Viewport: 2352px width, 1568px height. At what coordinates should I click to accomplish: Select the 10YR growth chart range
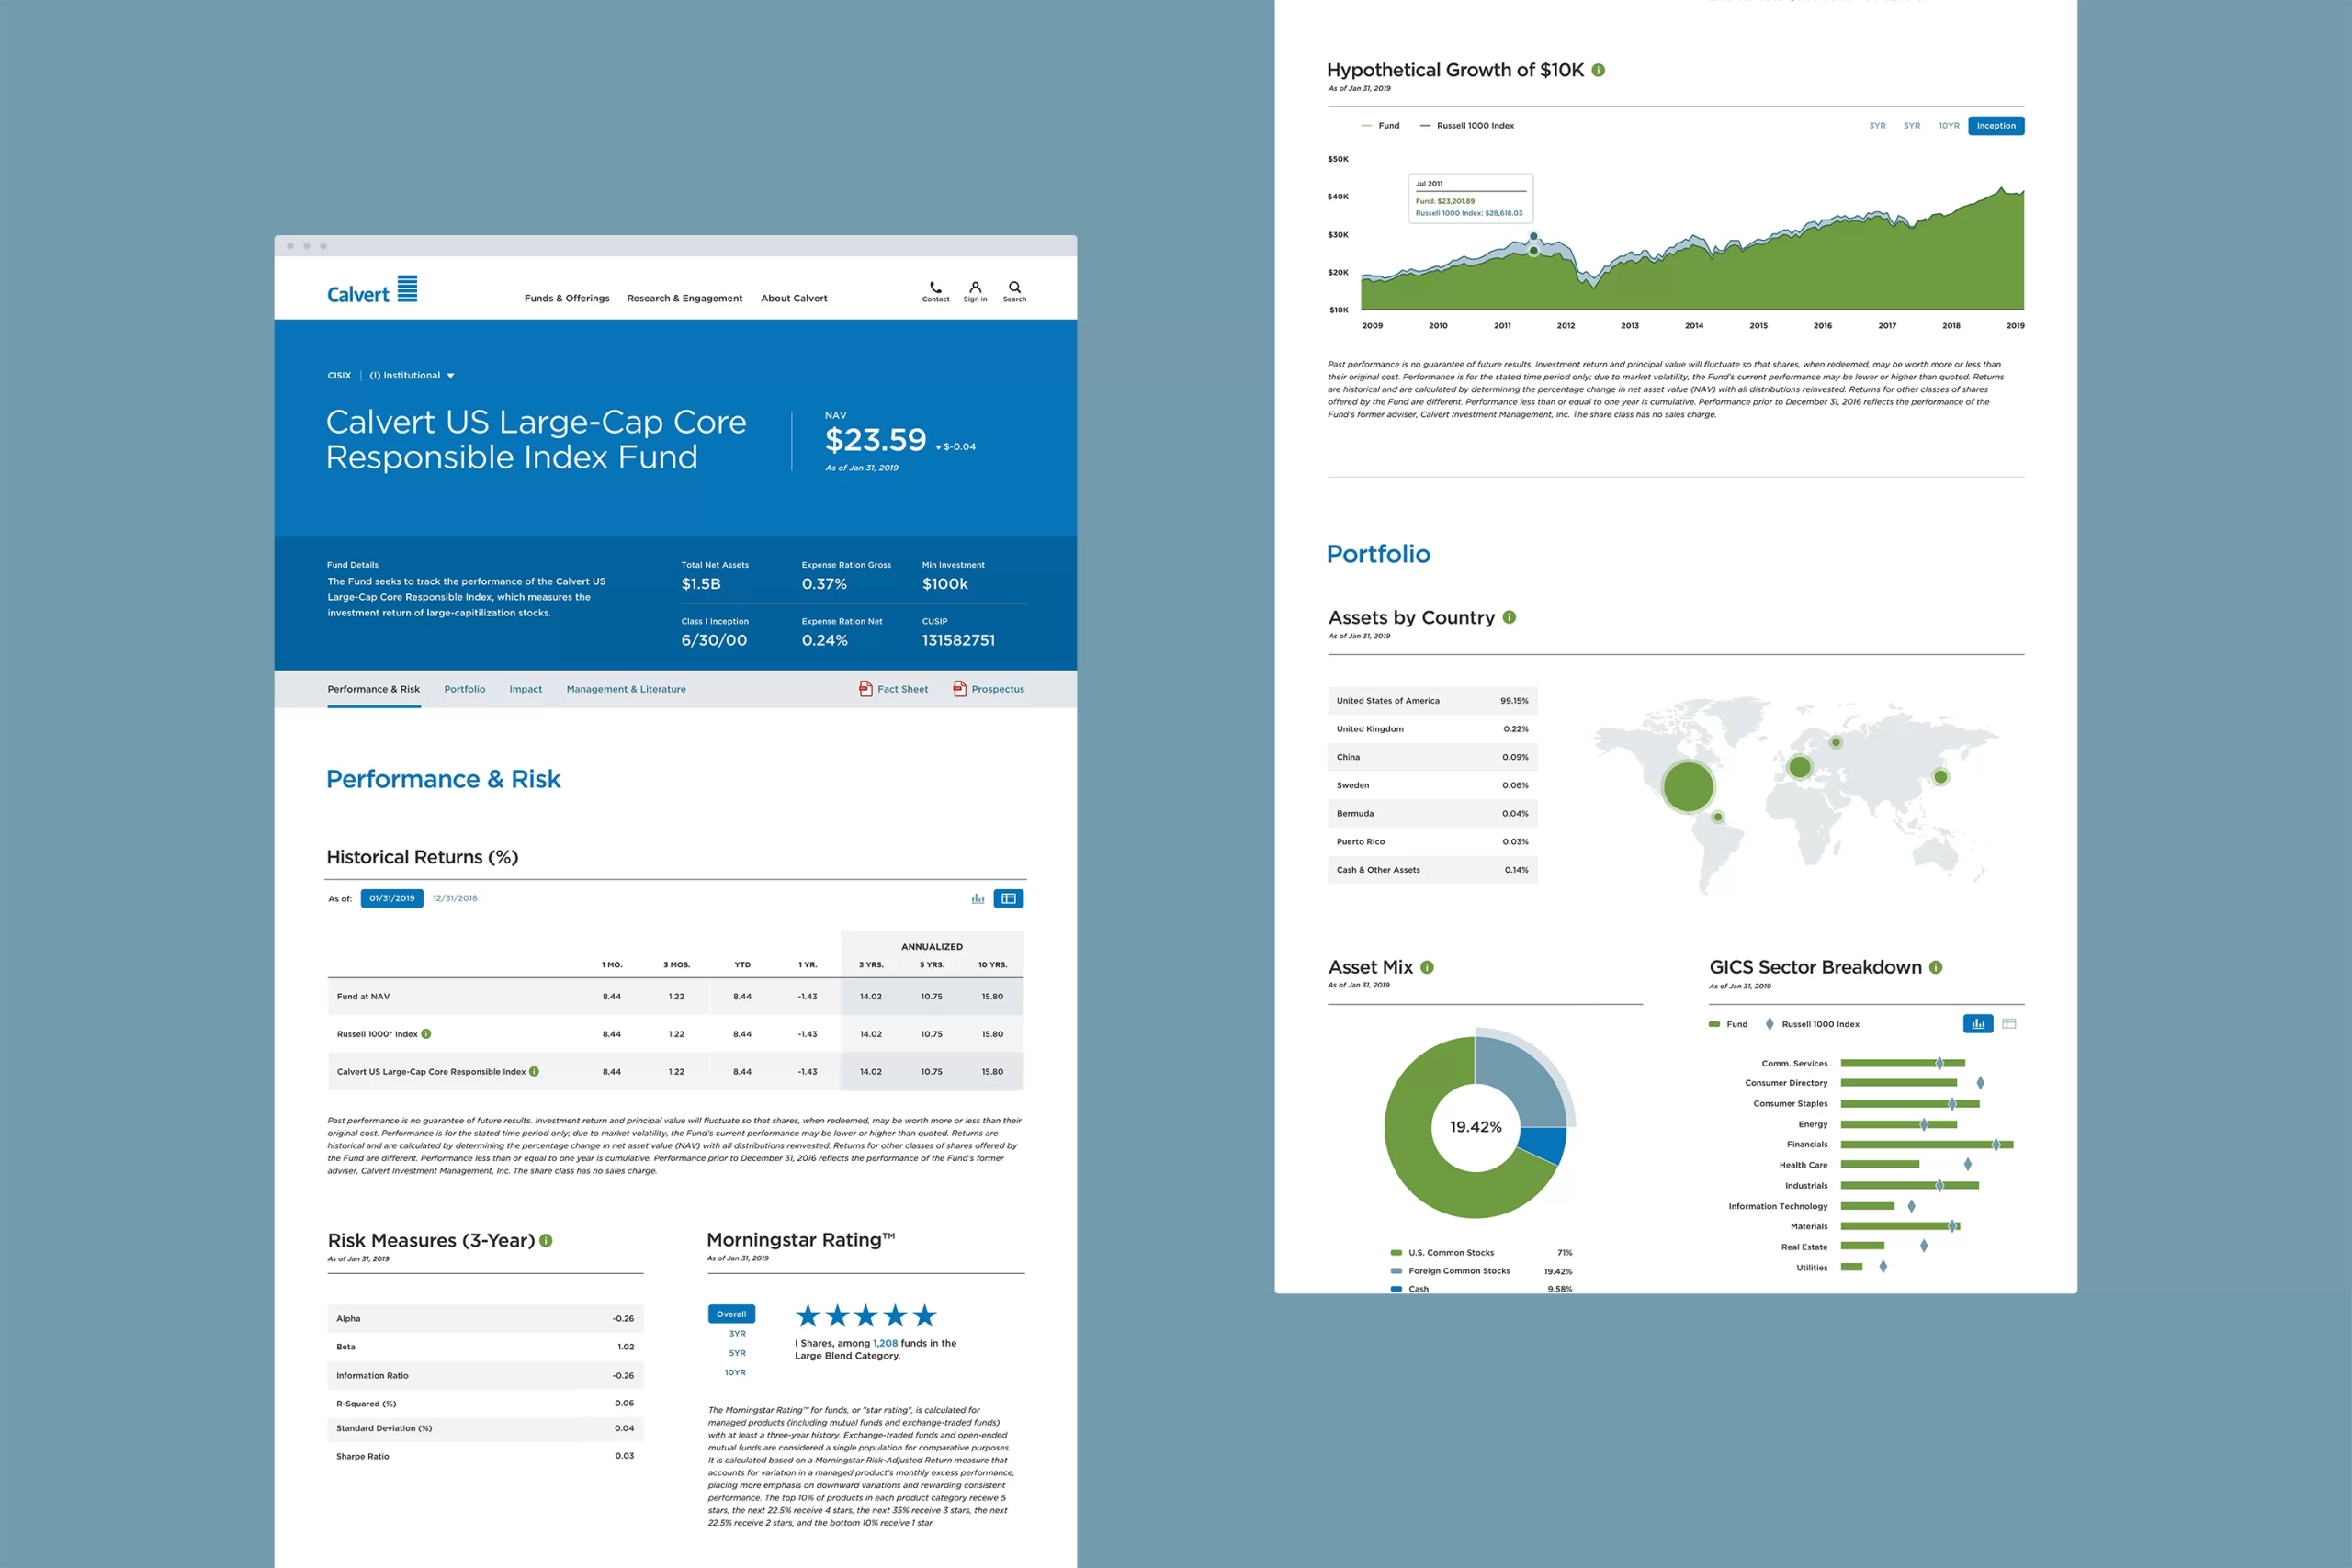click(1949, 126)
